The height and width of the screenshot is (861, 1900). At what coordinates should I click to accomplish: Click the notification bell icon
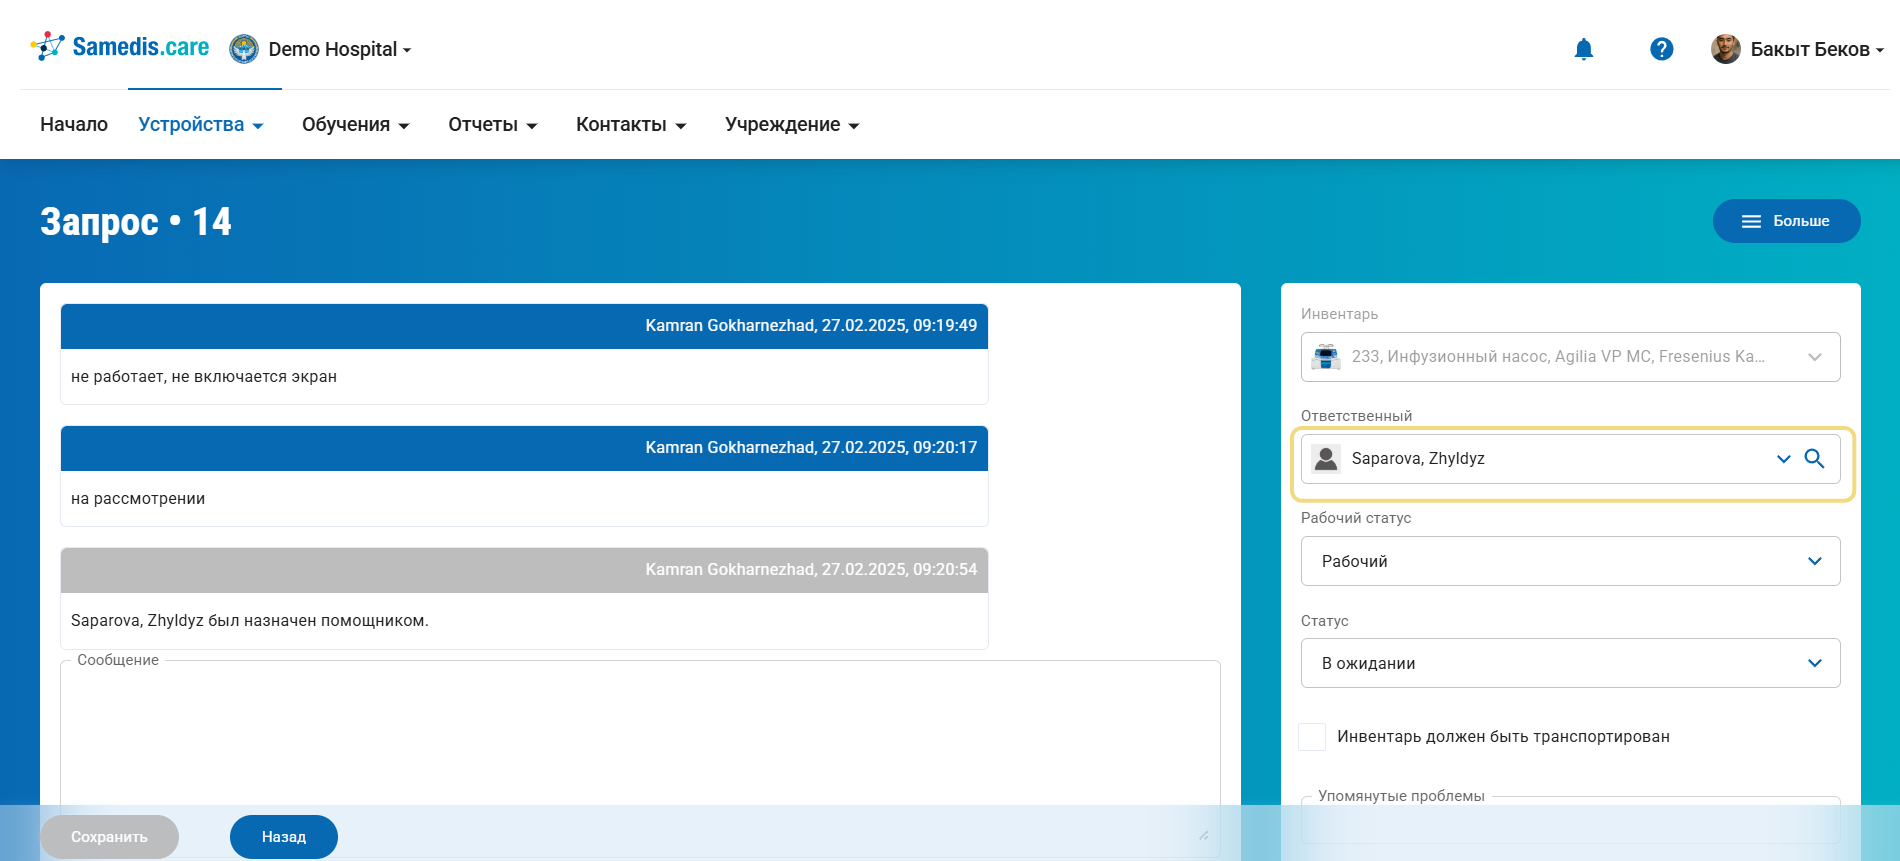click(x=1583, y=49)
